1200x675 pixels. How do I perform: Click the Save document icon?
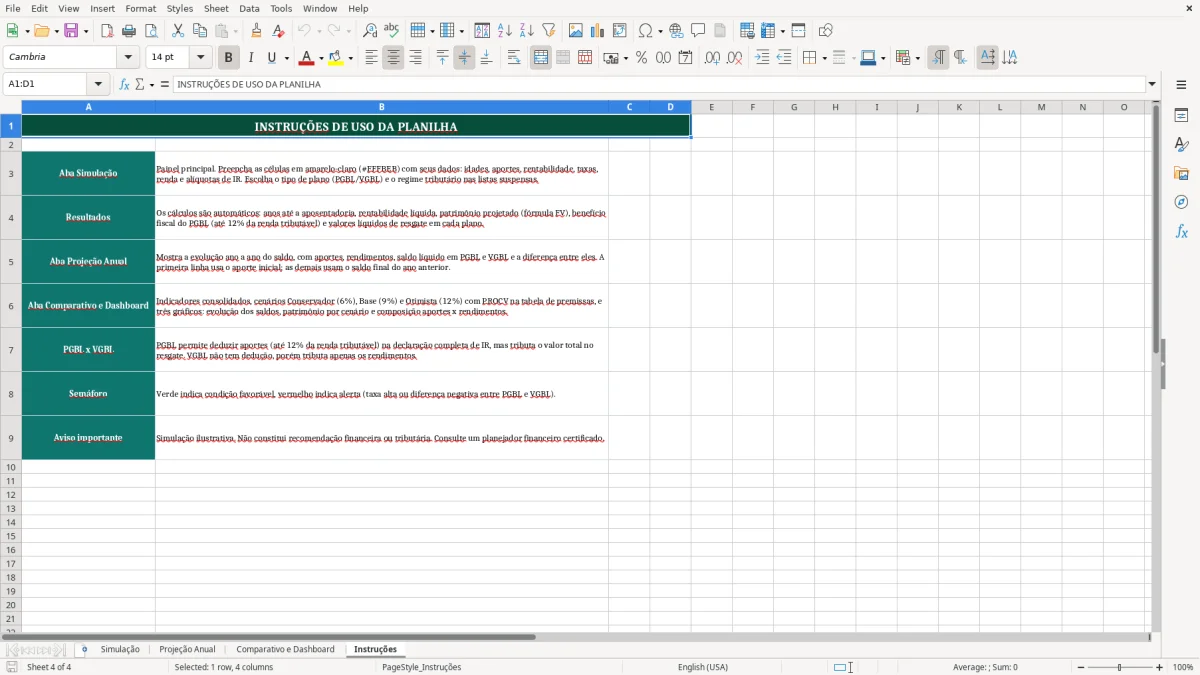tap(71, 31)
